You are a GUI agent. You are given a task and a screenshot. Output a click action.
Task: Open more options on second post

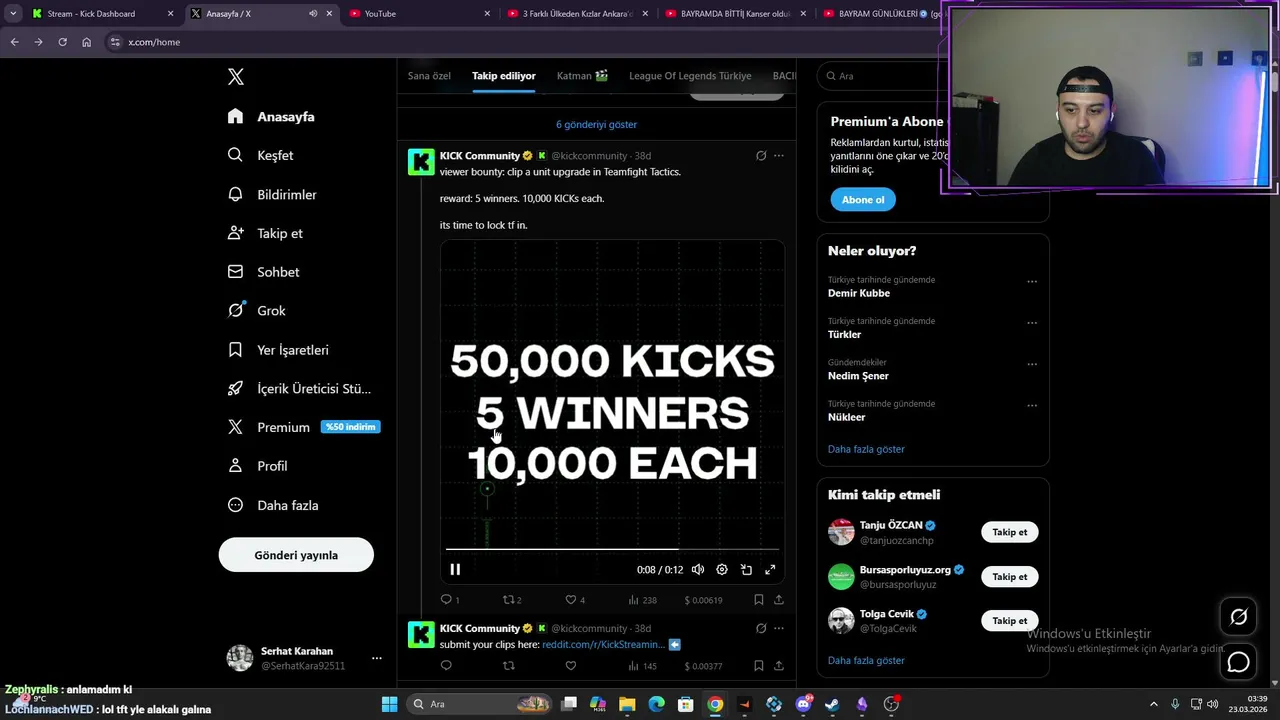click(779, 629)
